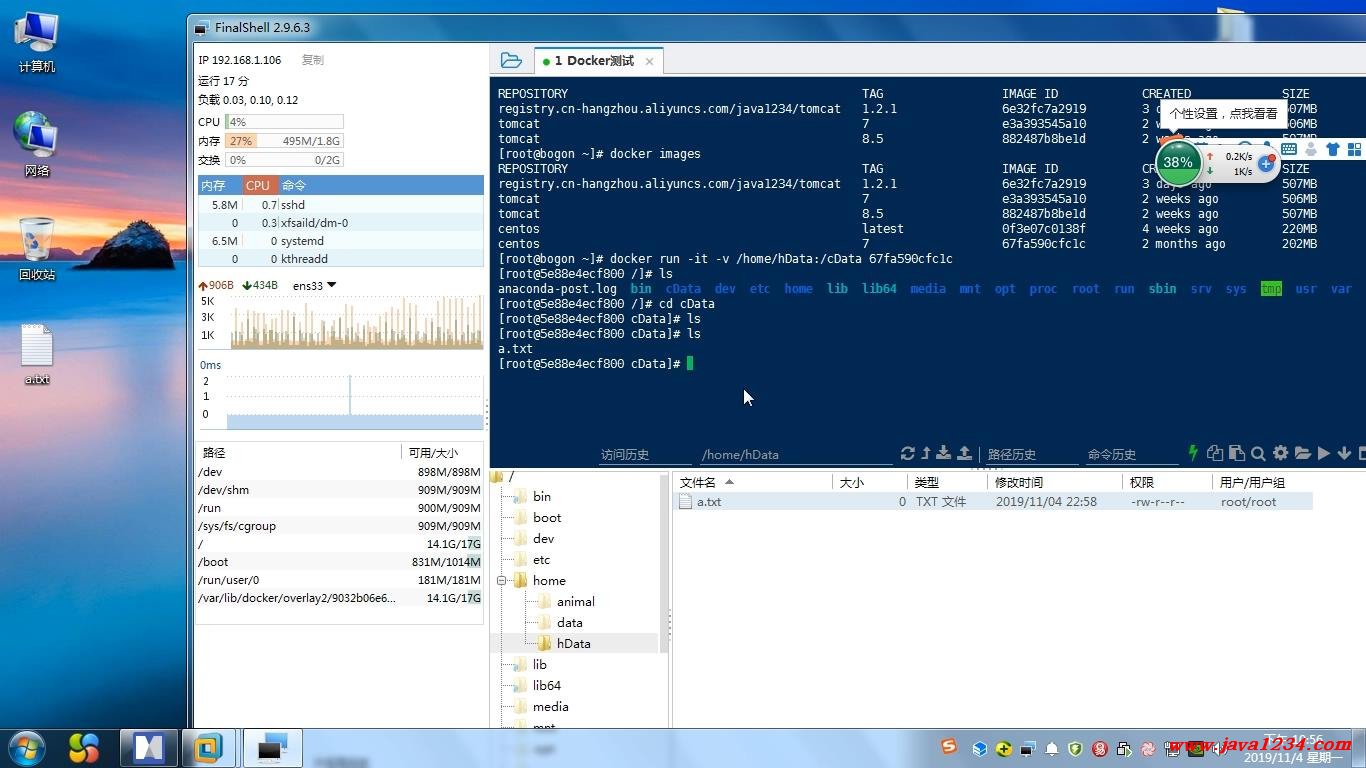Open the connection manager folder icon
The width and height of the screenshot is (1366, 768).
click(511, 60)
